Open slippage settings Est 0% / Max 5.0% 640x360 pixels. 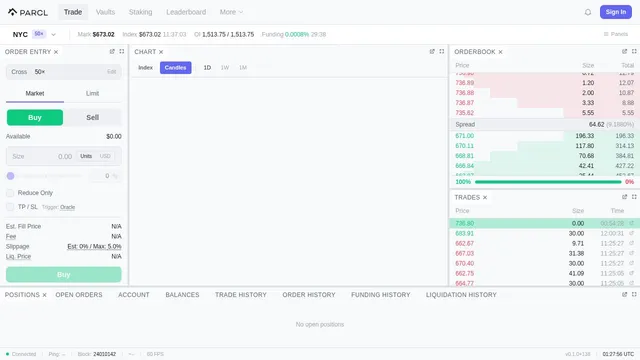[x=94, y=246]
